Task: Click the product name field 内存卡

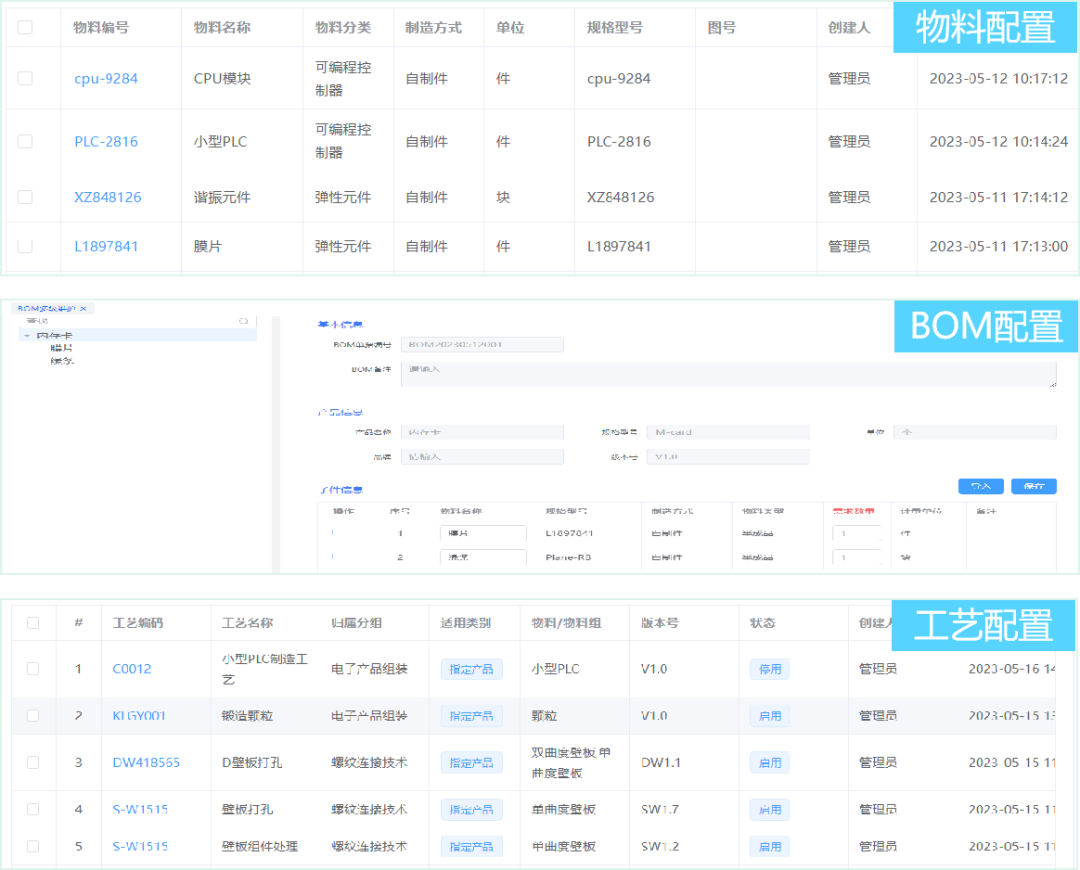Action: [482, 432]
